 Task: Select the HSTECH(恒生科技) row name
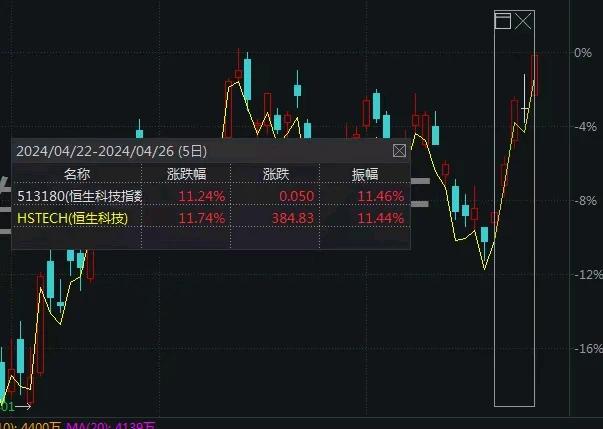[73, 218]
